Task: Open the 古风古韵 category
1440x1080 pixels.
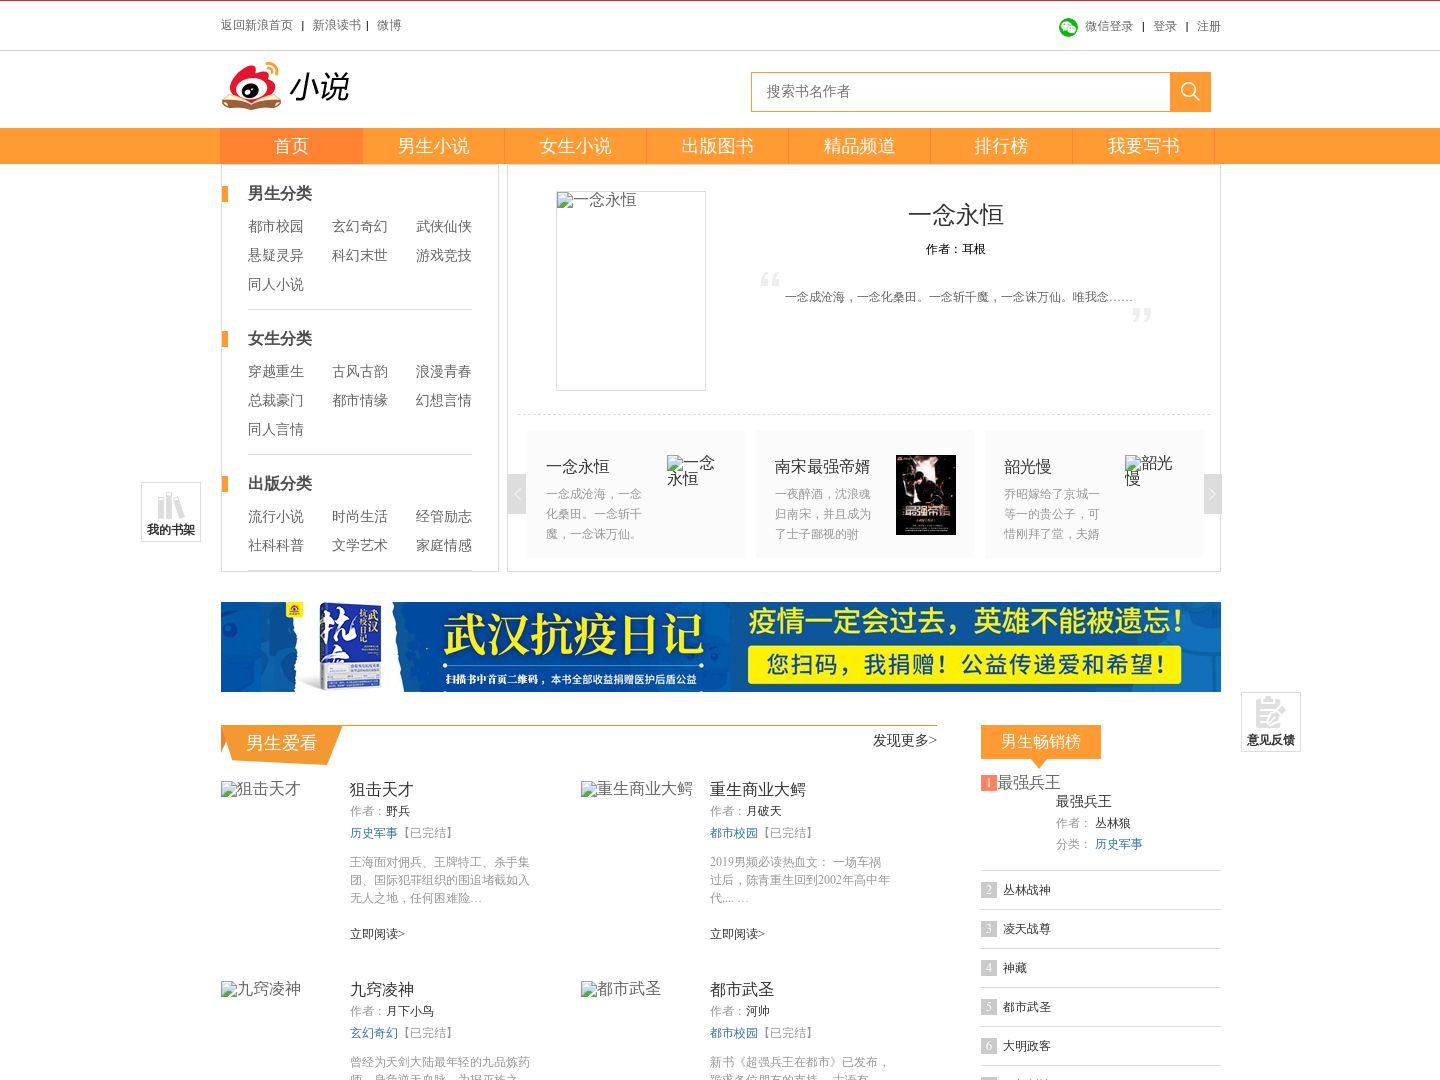Action: 360,372
